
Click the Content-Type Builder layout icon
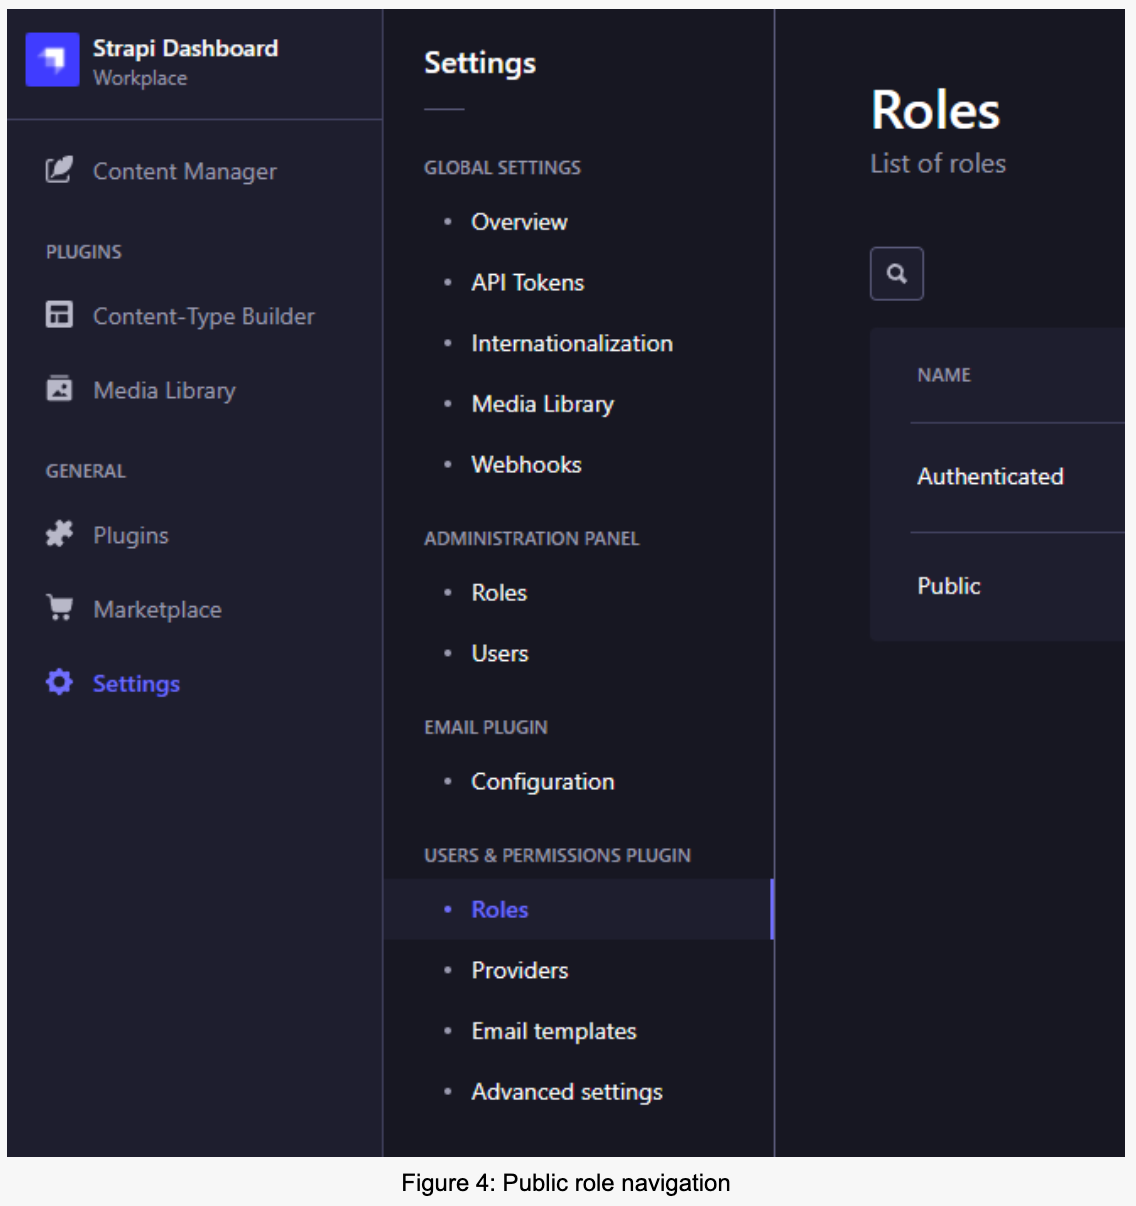pos(59,315)
